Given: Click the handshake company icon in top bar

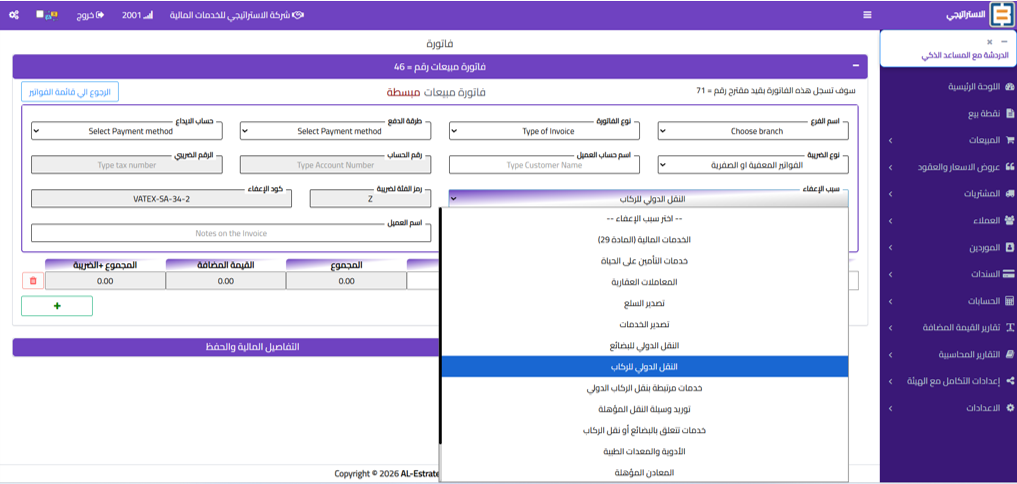Looking at the screenshot, I should [298, 14].
